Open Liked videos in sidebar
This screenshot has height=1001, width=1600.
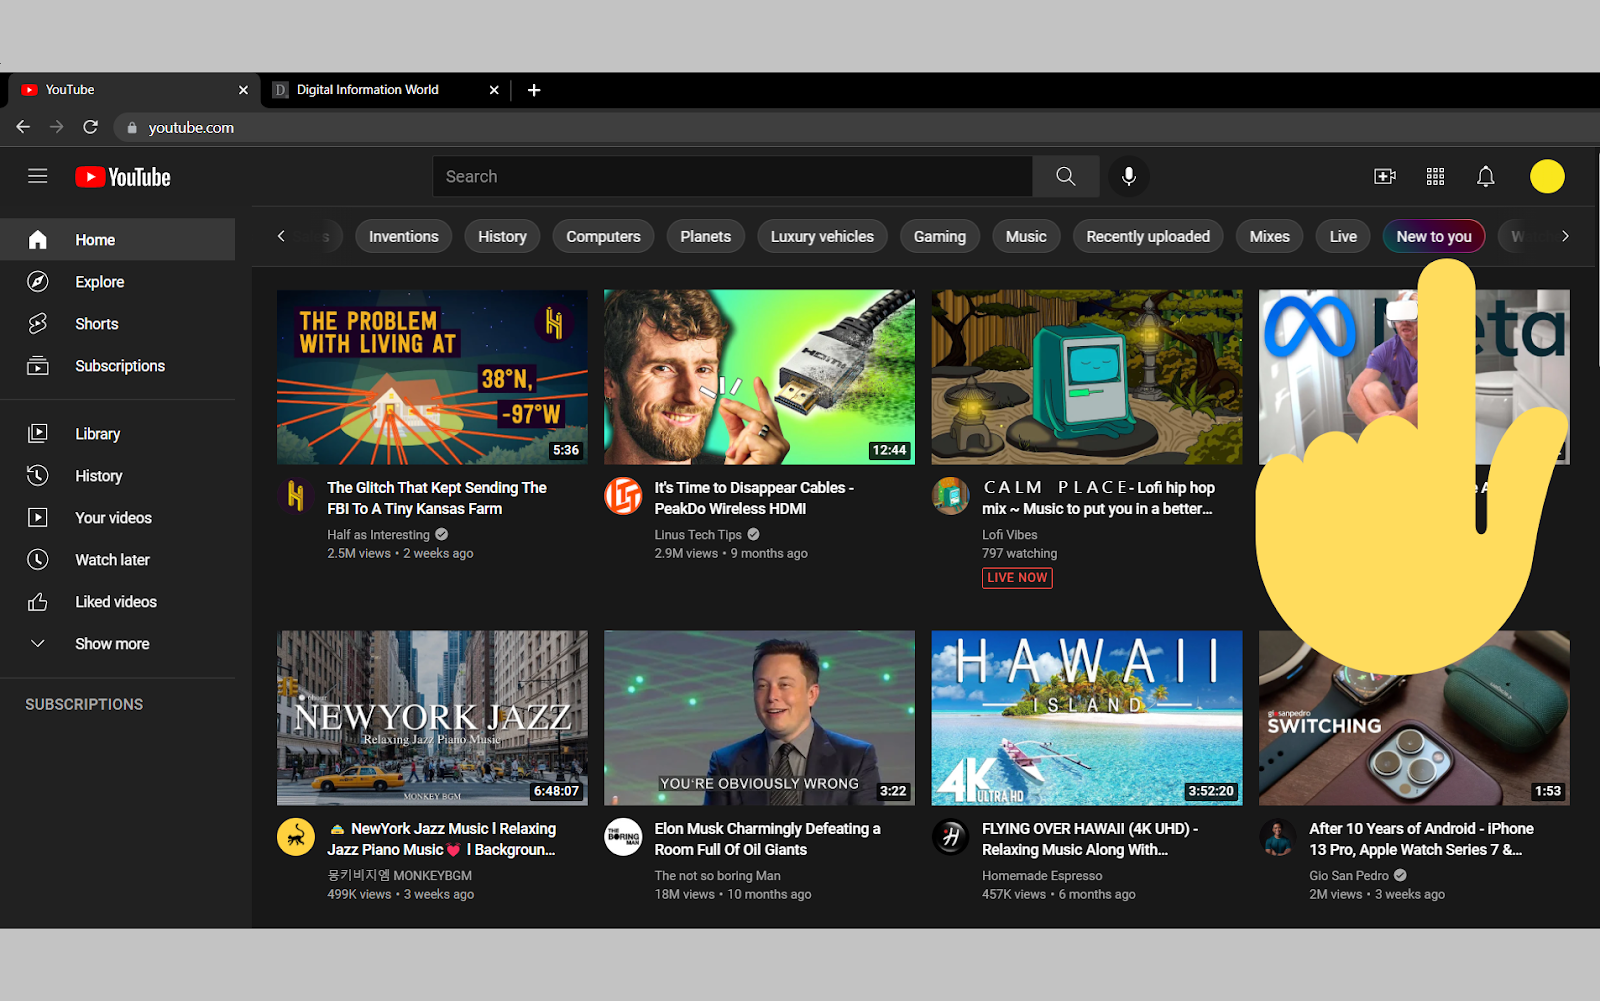[118, 602]
